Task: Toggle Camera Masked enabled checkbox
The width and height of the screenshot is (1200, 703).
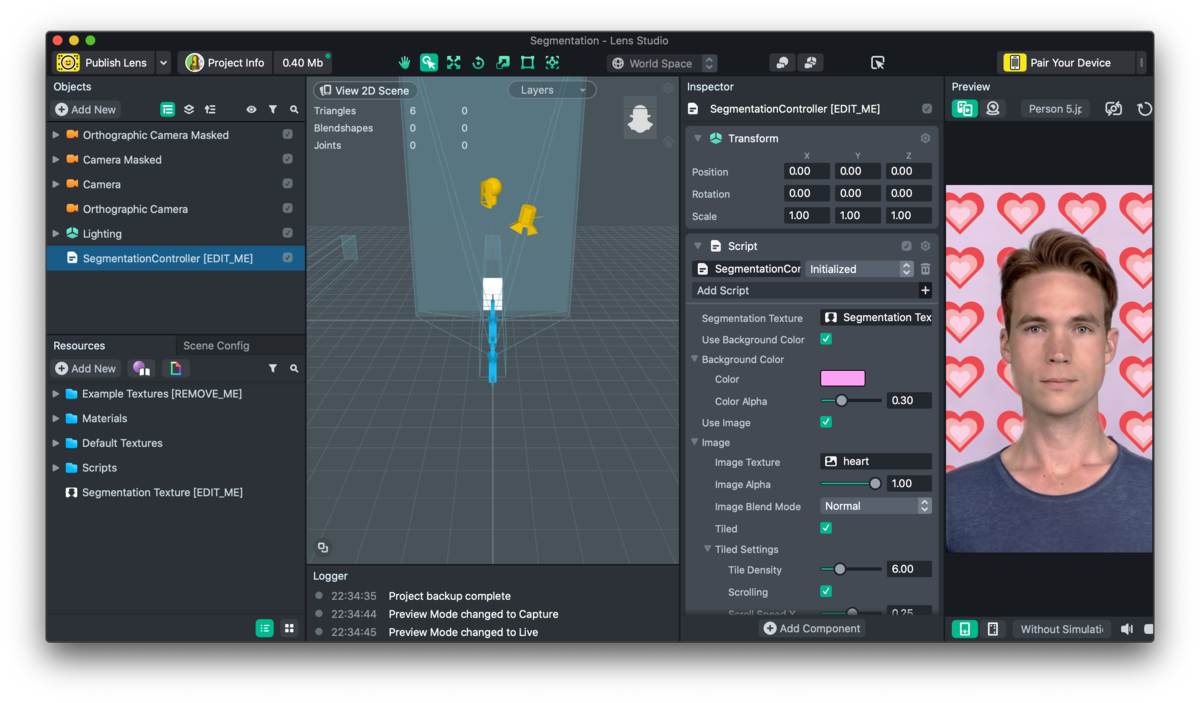Action: [x=287, y=160]
